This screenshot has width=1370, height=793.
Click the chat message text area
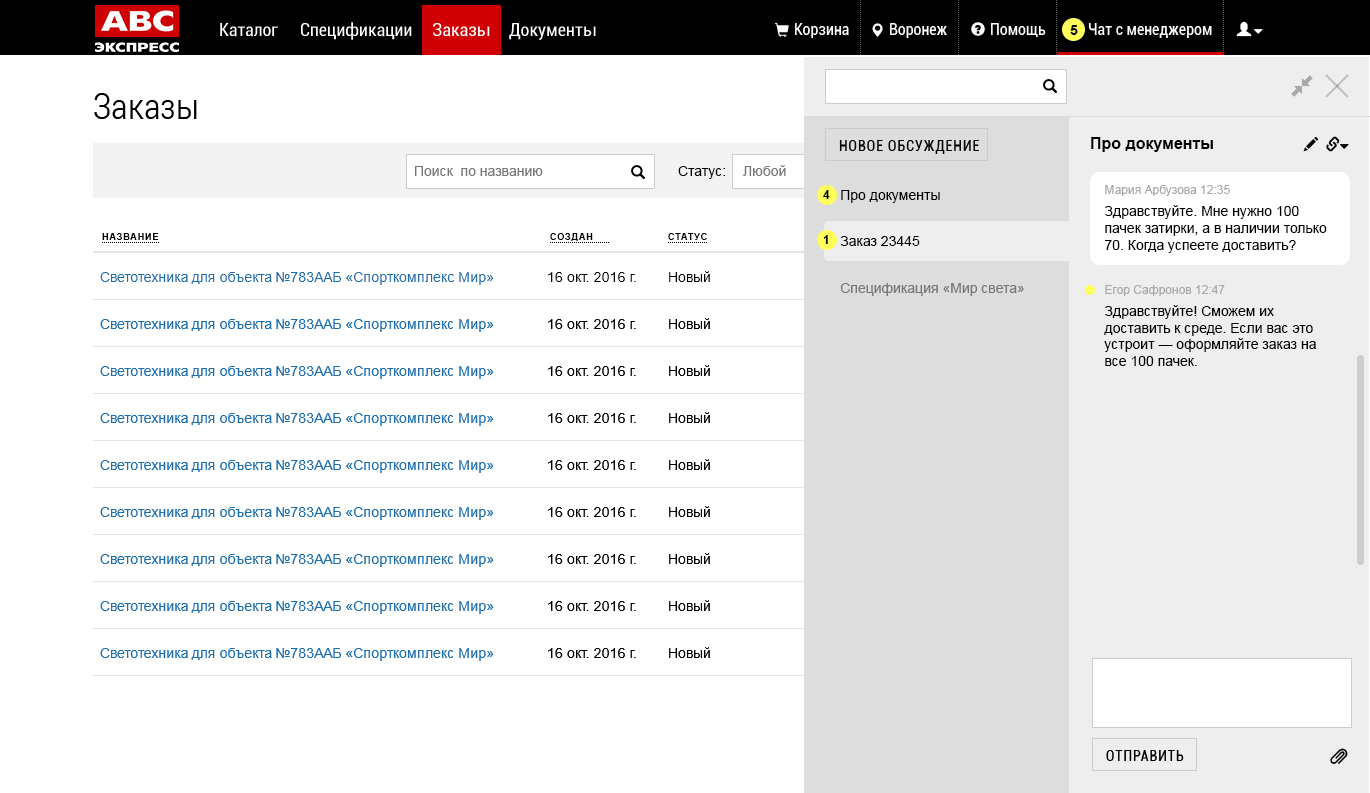tap(1221, 692)
